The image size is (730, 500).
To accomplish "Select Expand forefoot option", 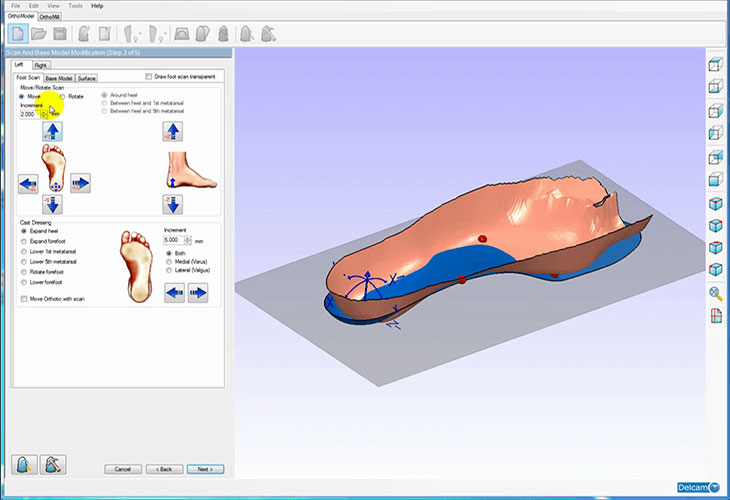I will (24, 241).
